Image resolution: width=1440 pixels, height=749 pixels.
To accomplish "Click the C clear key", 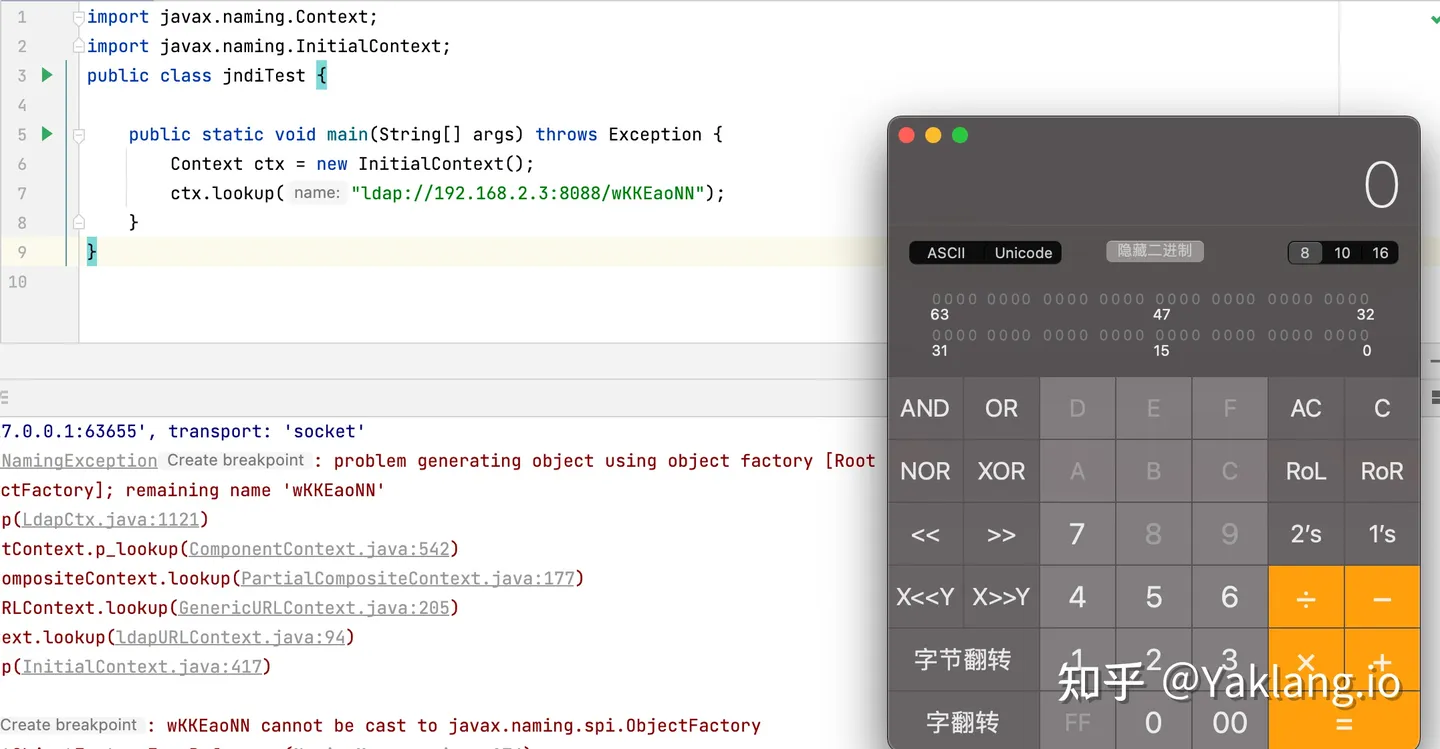I will click(1382, 408).
